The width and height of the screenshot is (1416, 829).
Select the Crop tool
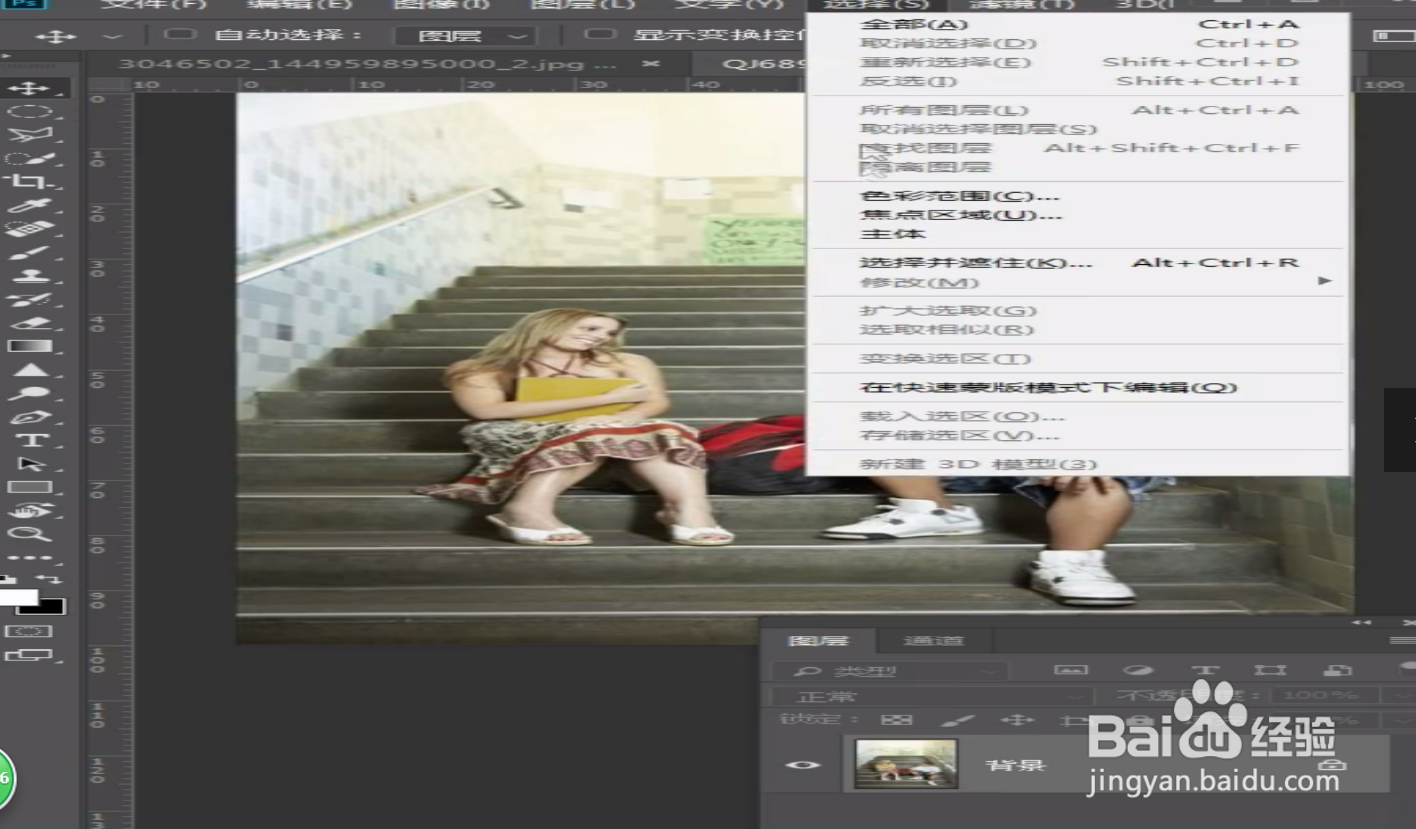[30, 182]
